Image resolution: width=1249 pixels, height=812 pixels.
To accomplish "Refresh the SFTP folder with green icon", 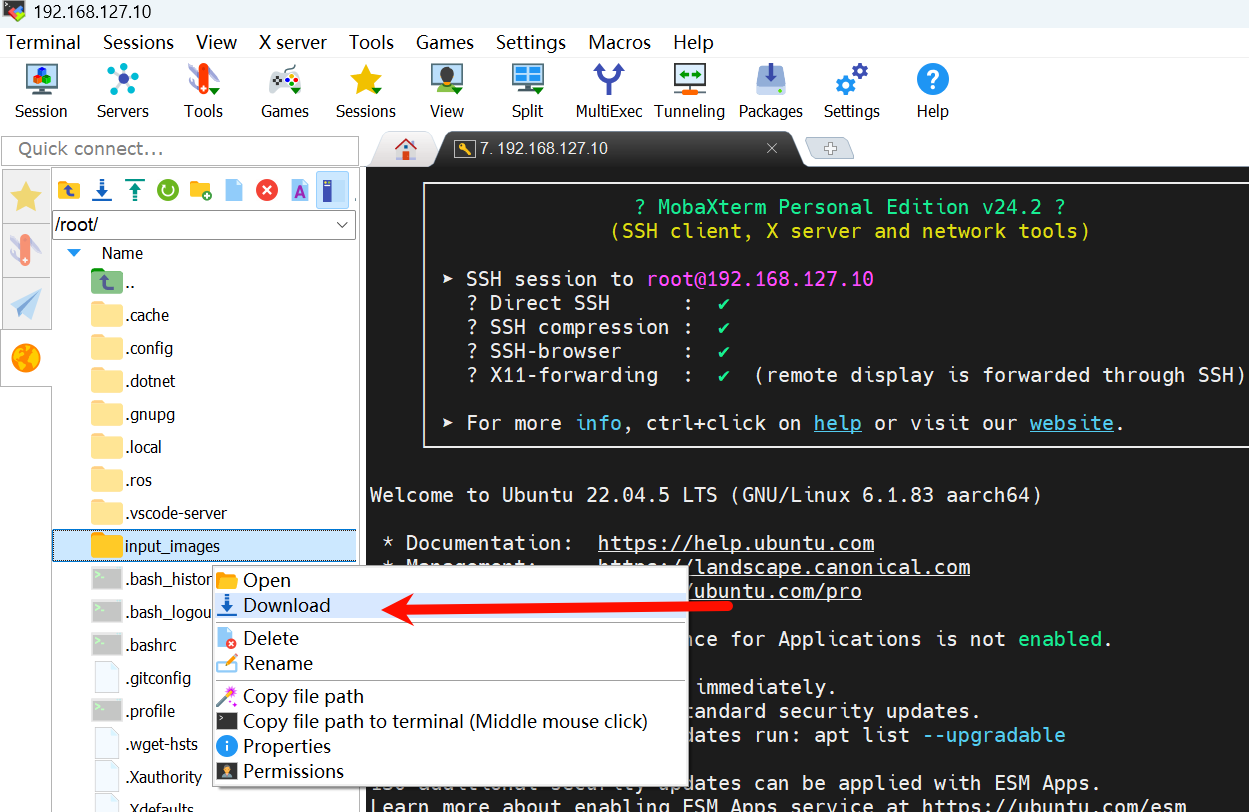I will (x=168, y=189).
